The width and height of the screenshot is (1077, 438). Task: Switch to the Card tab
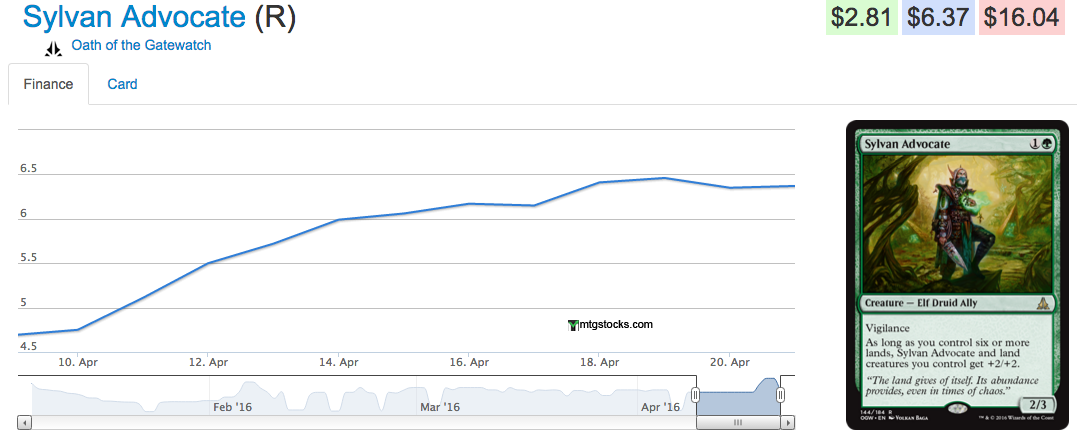point(122,84)
